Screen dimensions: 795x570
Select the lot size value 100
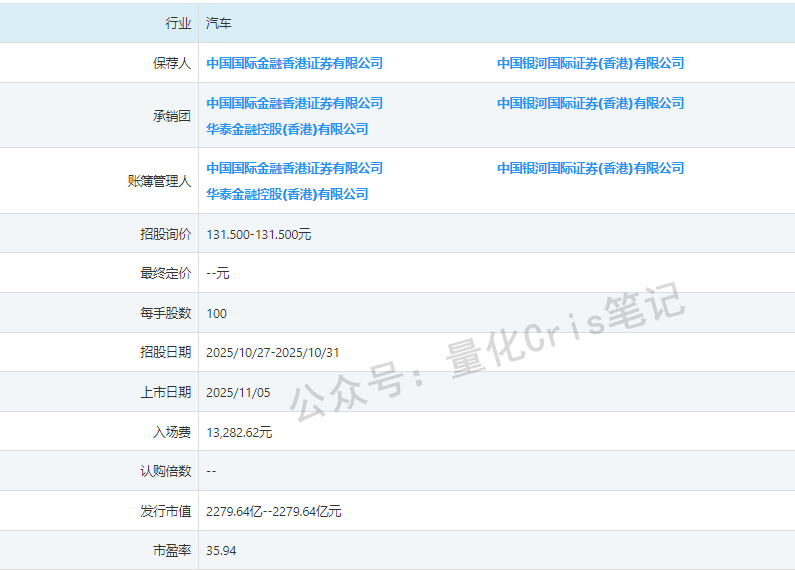[x=216, y=314]
